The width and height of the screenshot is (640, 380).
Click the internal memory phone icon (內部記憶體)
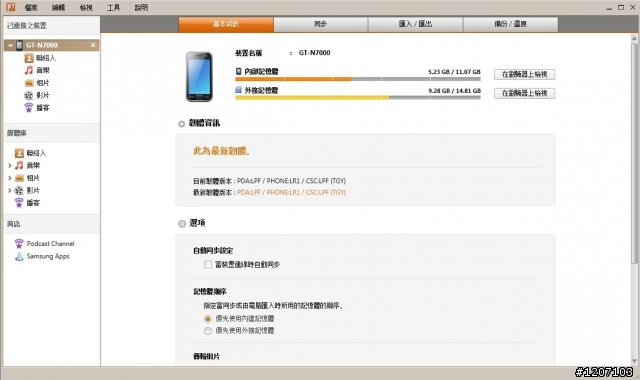point(238,71)
